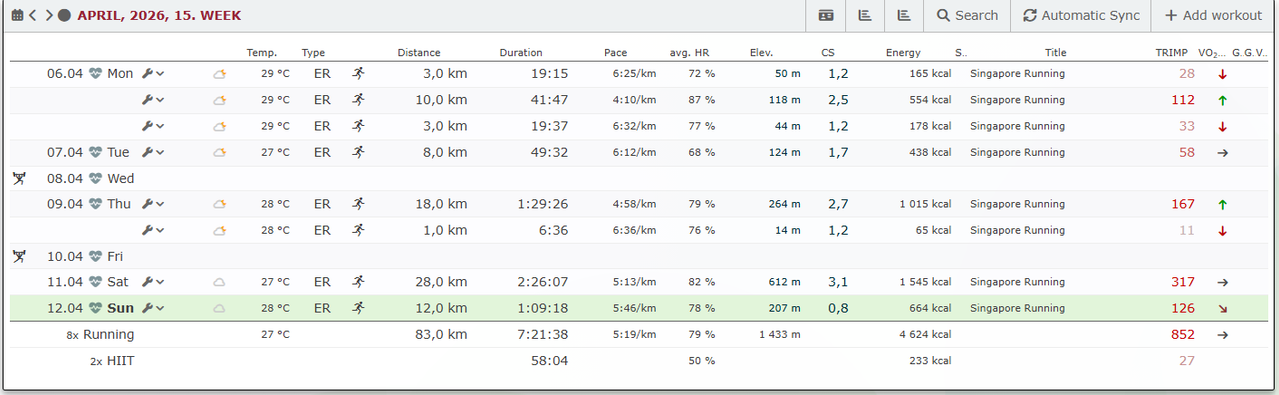The height and width of the screenshot is (395, 1279).
Task: Click bar-chart icon beside the card-view icon
Action: pos(865,15)
